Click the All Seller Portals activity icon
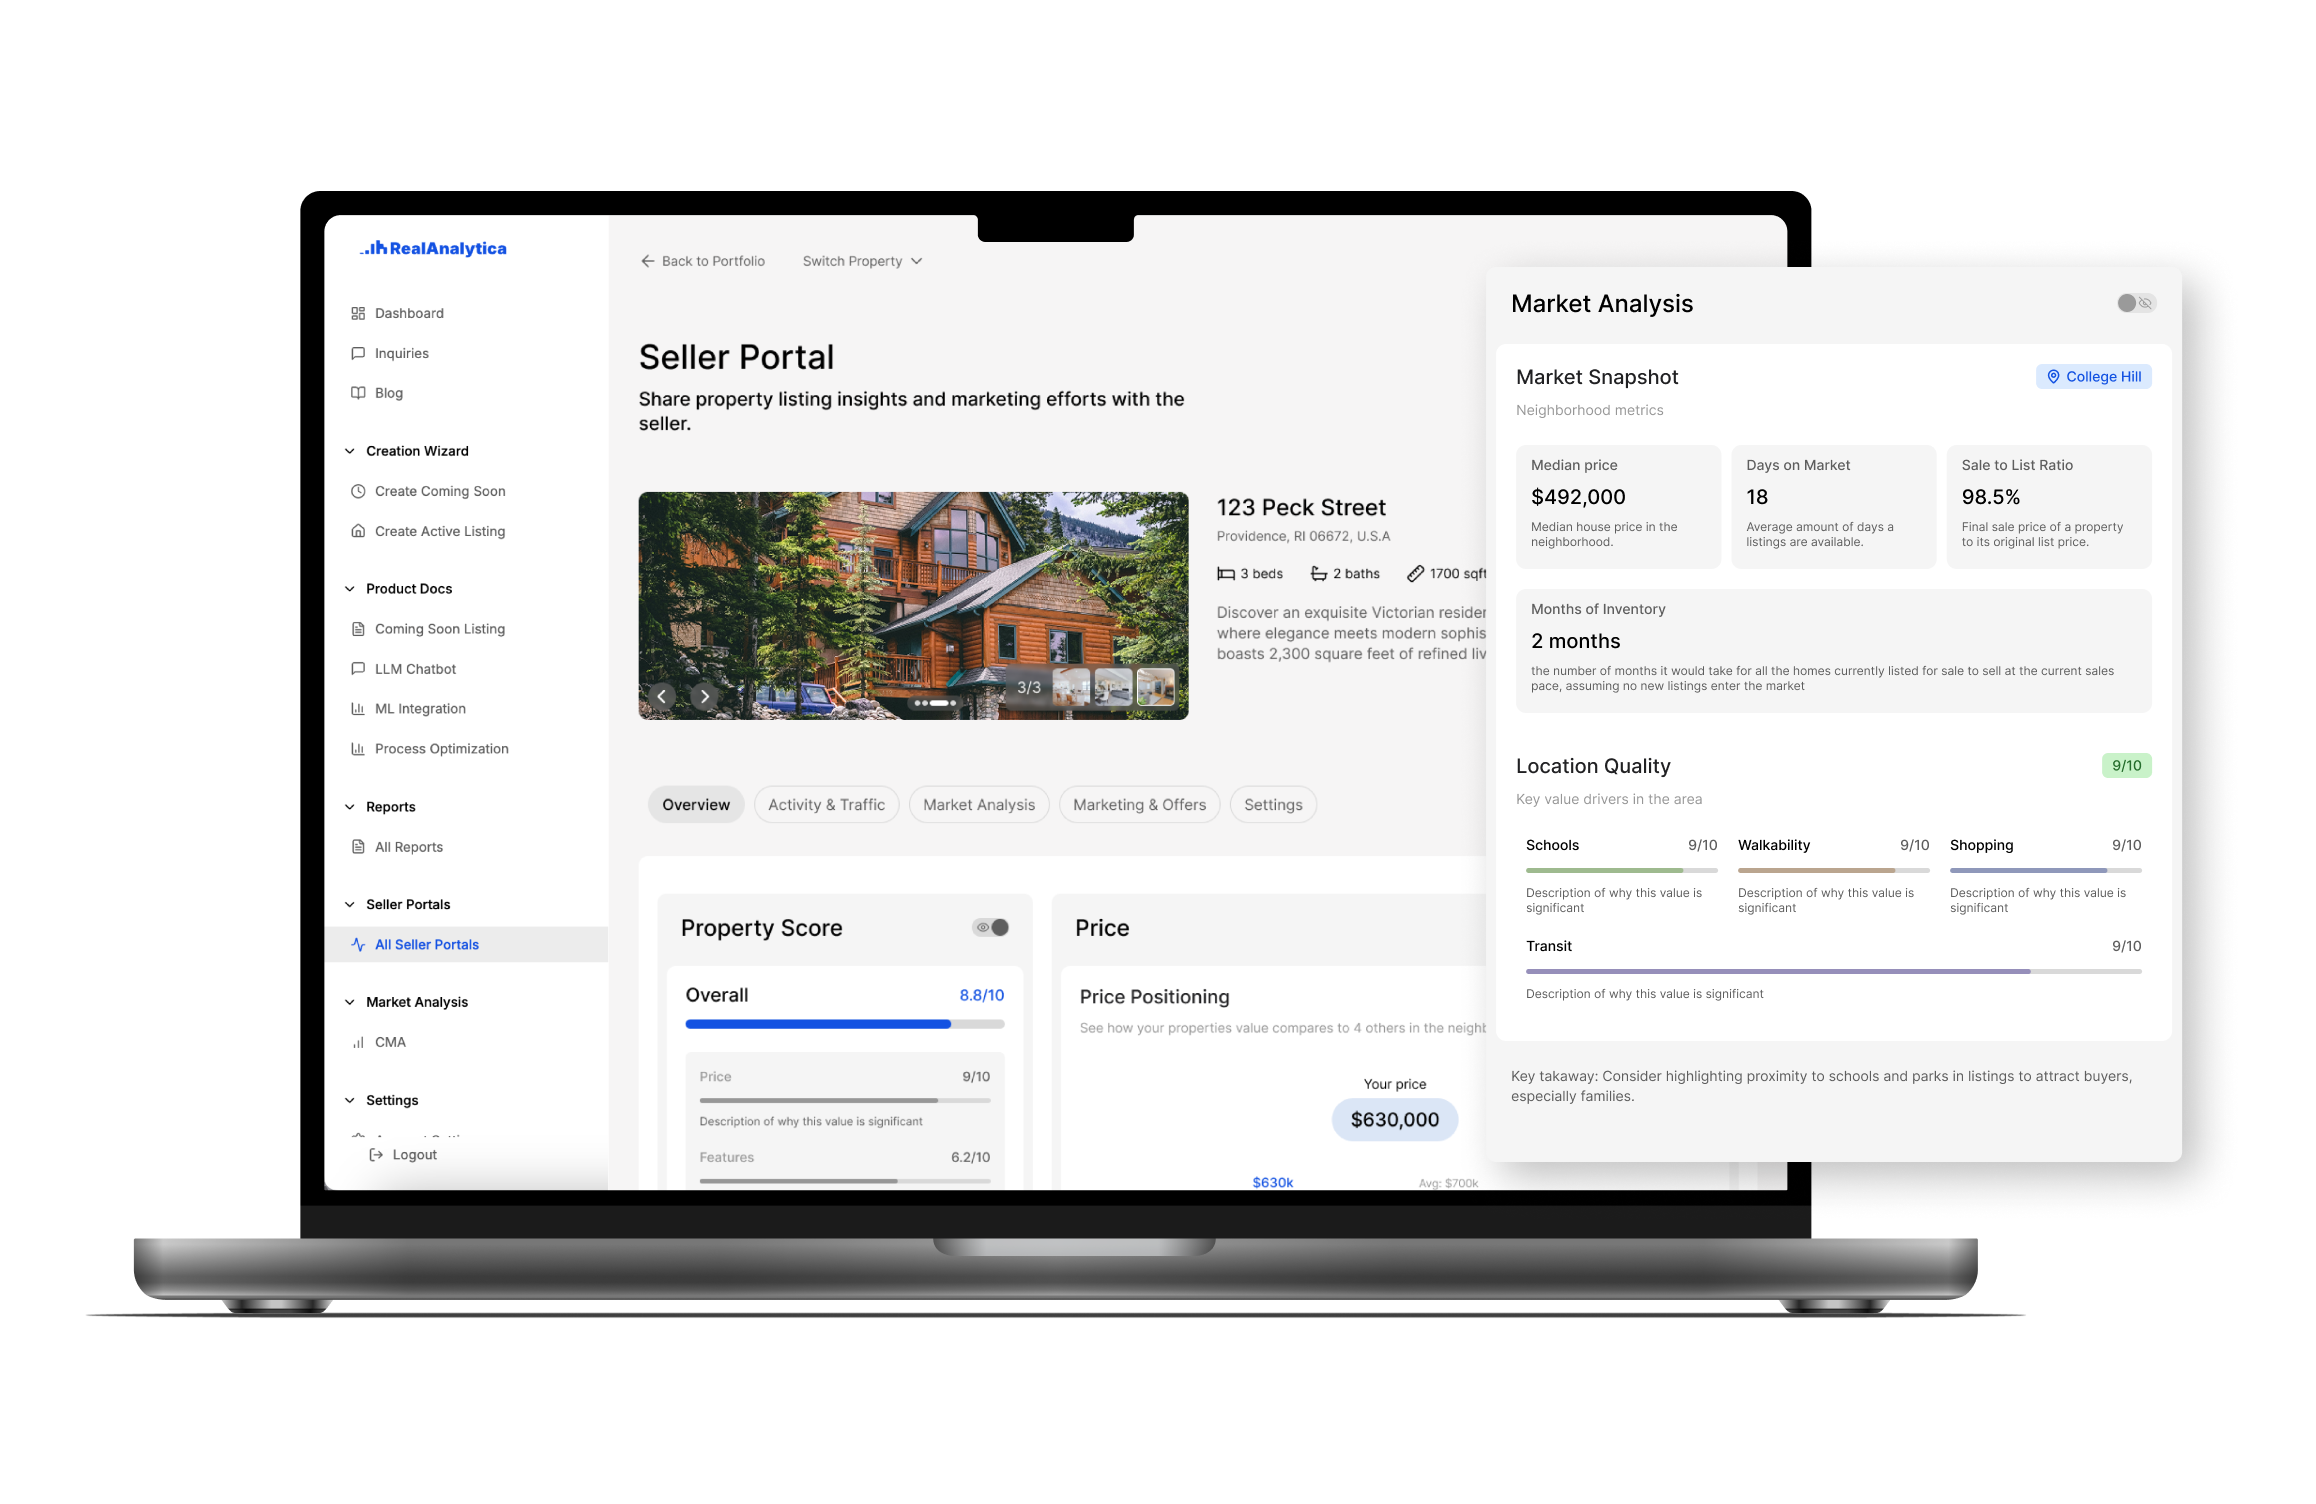This screenshot has width=2316, height=1504. [x=358, y=945]
